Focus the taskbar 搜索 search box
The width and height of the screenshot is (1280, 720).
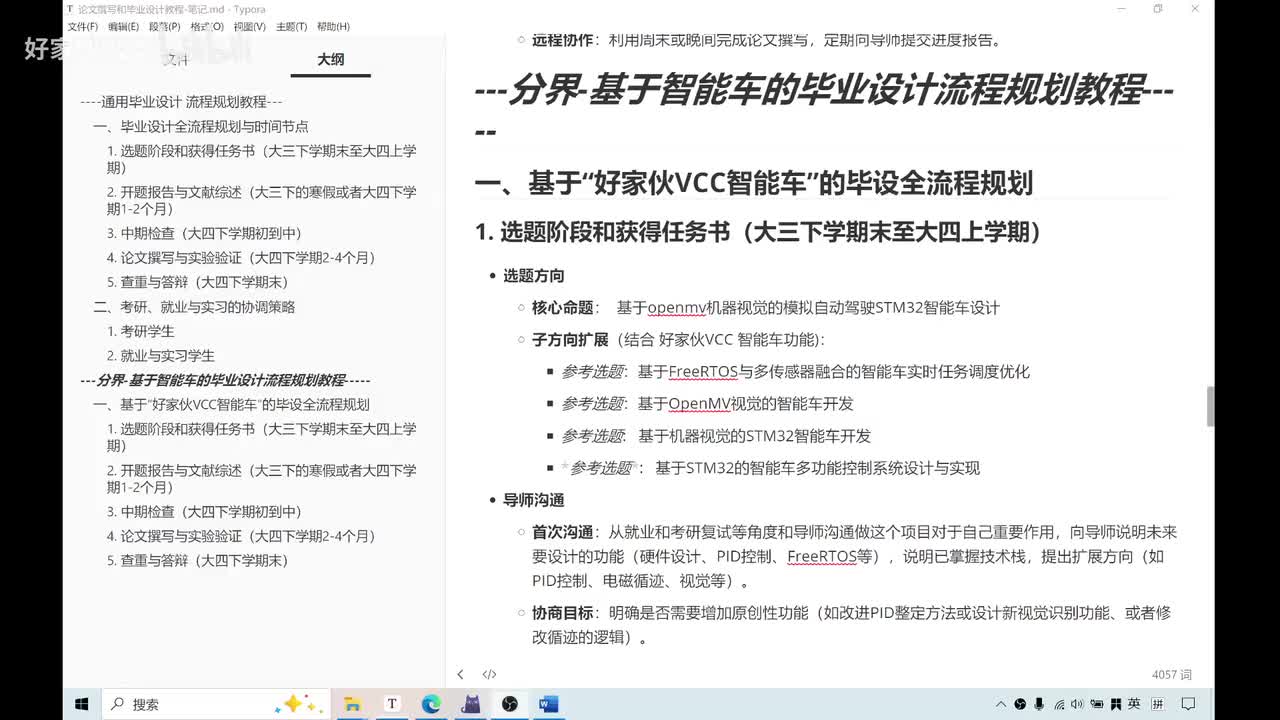(215, 704)
